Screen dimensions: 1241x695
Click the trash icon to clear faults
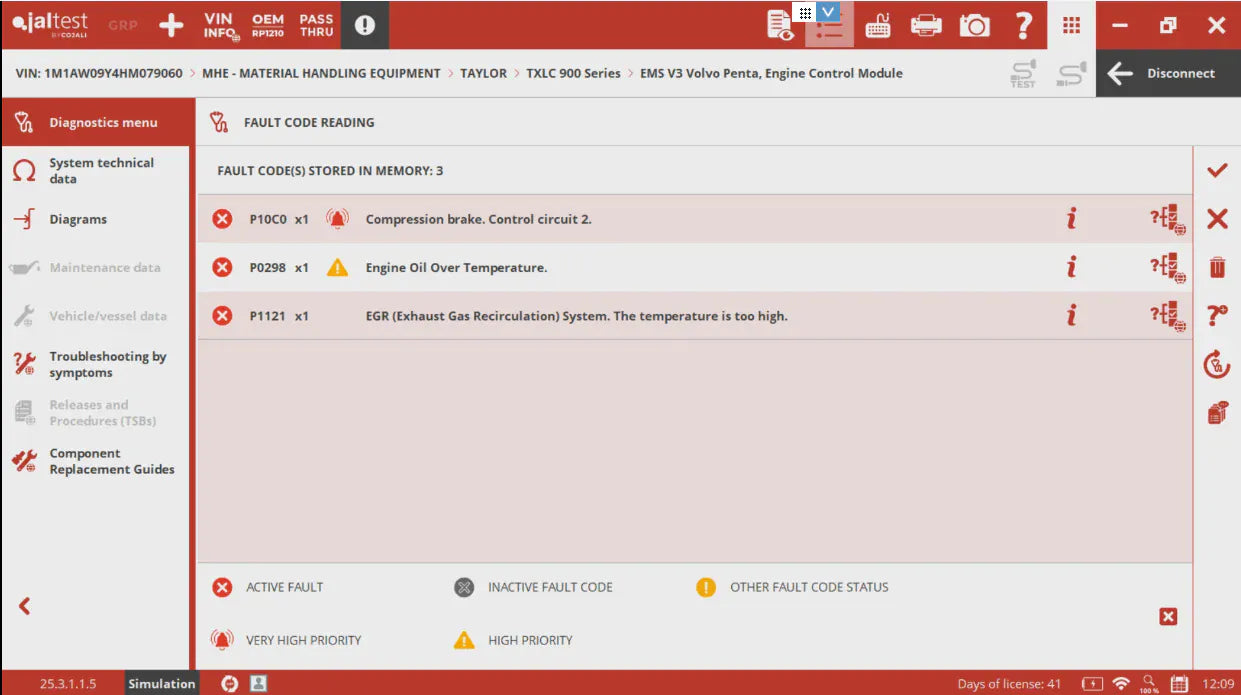1216,267
